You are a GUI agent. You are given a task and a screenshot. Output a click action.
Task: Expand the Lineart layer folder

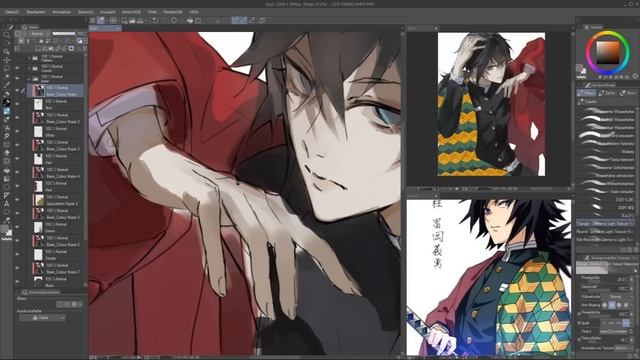pyautogui.click(x=29, y=68)
